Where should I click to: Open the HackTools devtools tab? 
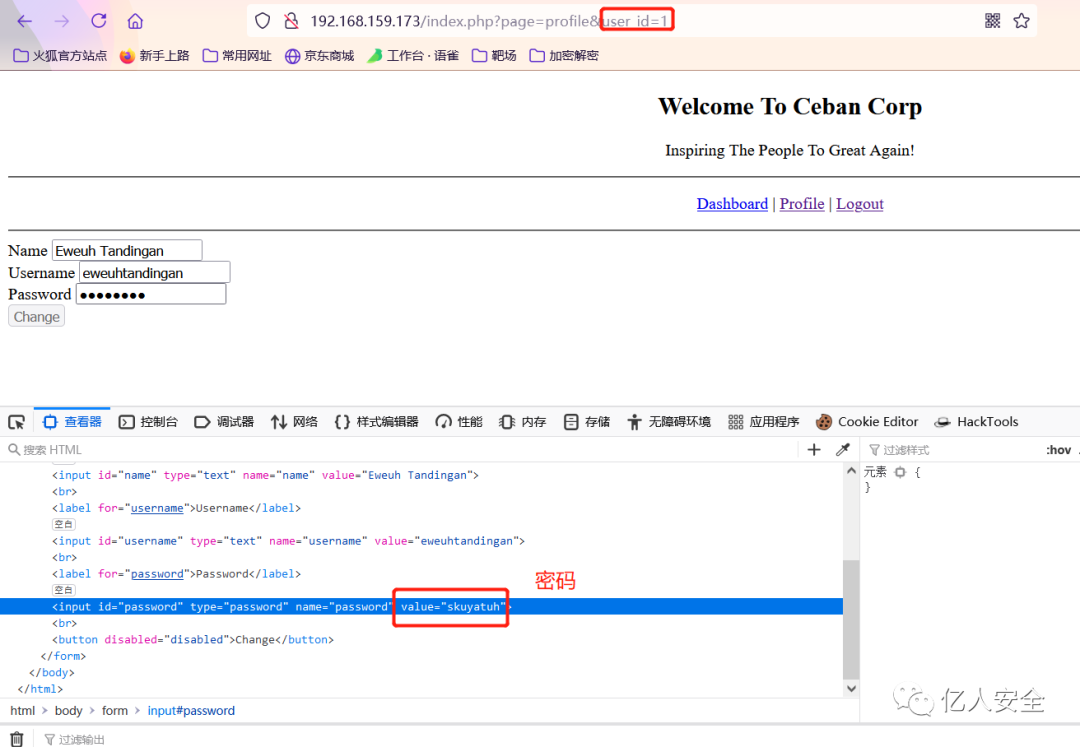976,422
